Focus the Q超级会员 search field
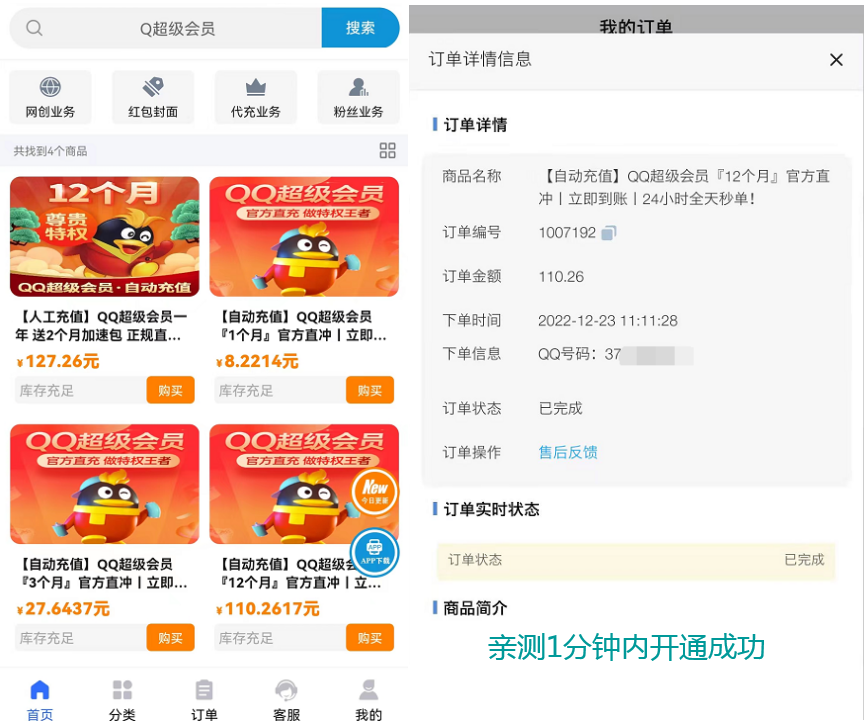Viewport: 864px width, 727px height. (177, 28)
